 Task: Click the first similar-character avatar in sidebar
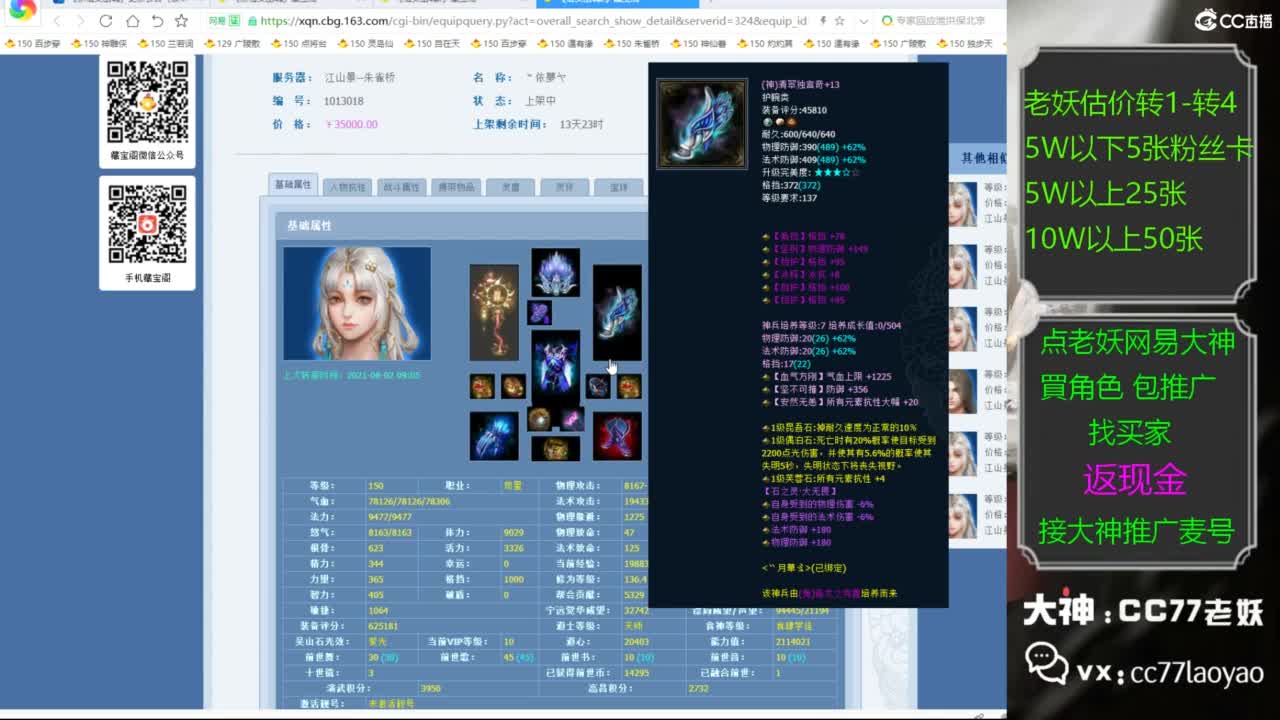[x=962, y=203]
